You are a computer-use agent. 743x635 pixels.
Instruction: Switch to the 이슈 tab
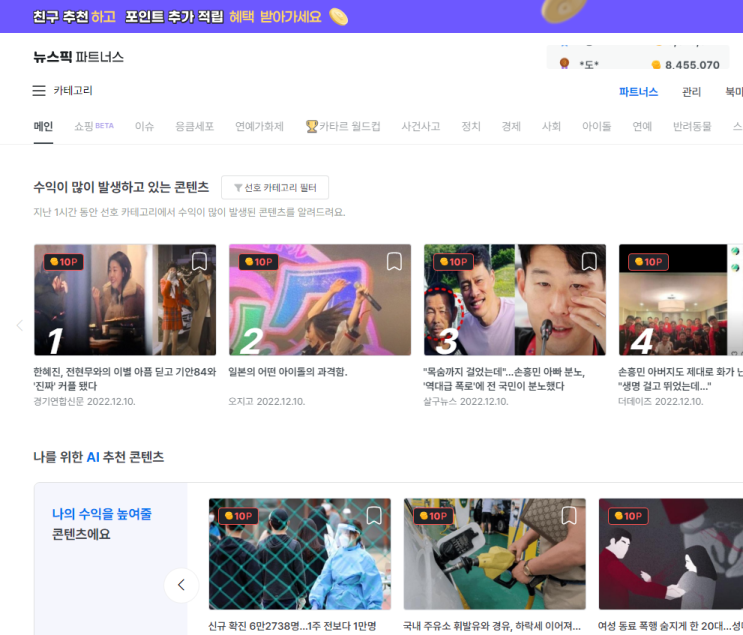(x=145, y=127)
